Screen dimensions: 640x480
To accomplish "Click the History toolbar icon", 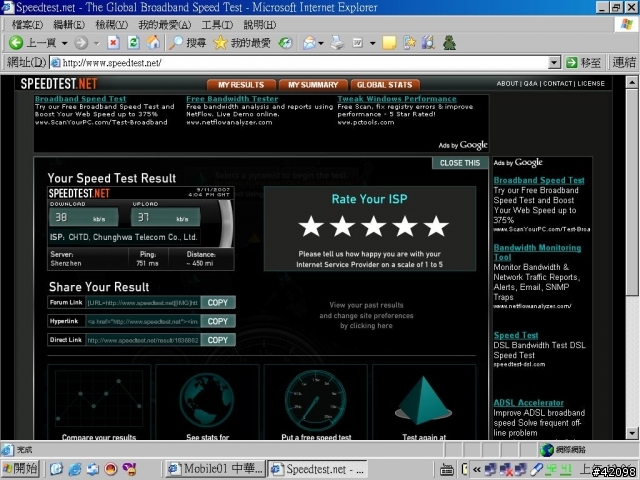I will 286,43.
